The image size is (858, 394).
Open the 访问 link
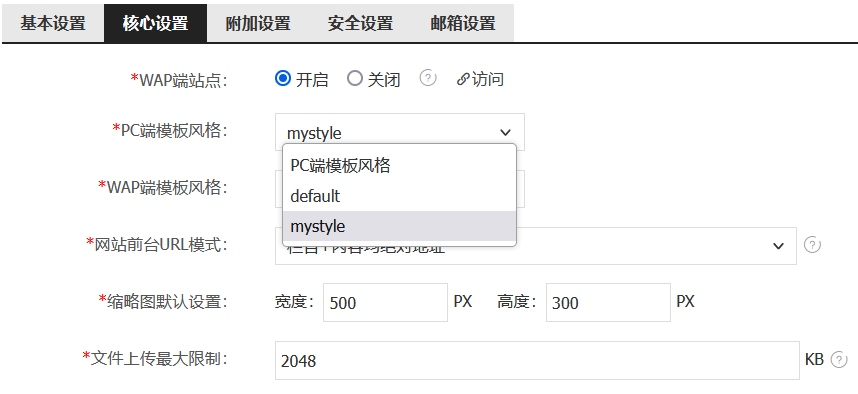480,79
